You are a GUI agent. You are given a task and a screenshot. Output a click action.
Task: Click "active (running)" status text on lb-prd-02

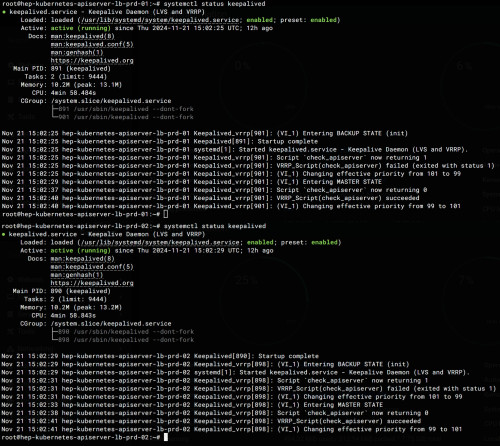click(x=80, y=250)
